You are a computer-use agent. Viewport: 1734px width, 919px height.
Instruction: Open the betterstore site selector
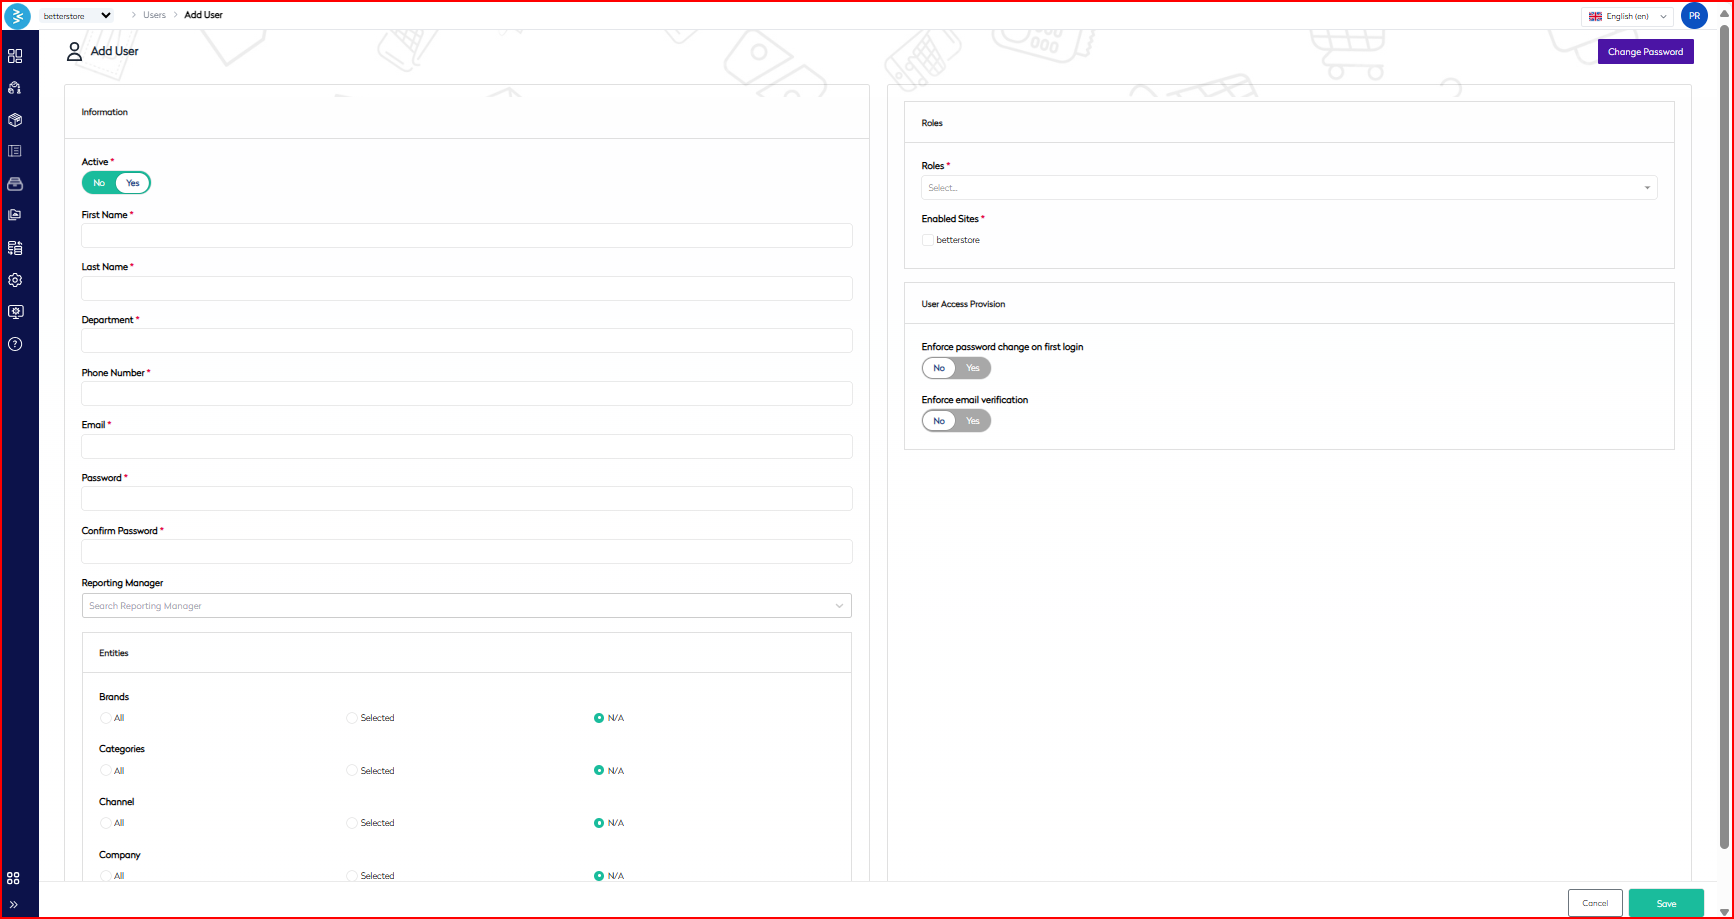click(x=77, y=16)
